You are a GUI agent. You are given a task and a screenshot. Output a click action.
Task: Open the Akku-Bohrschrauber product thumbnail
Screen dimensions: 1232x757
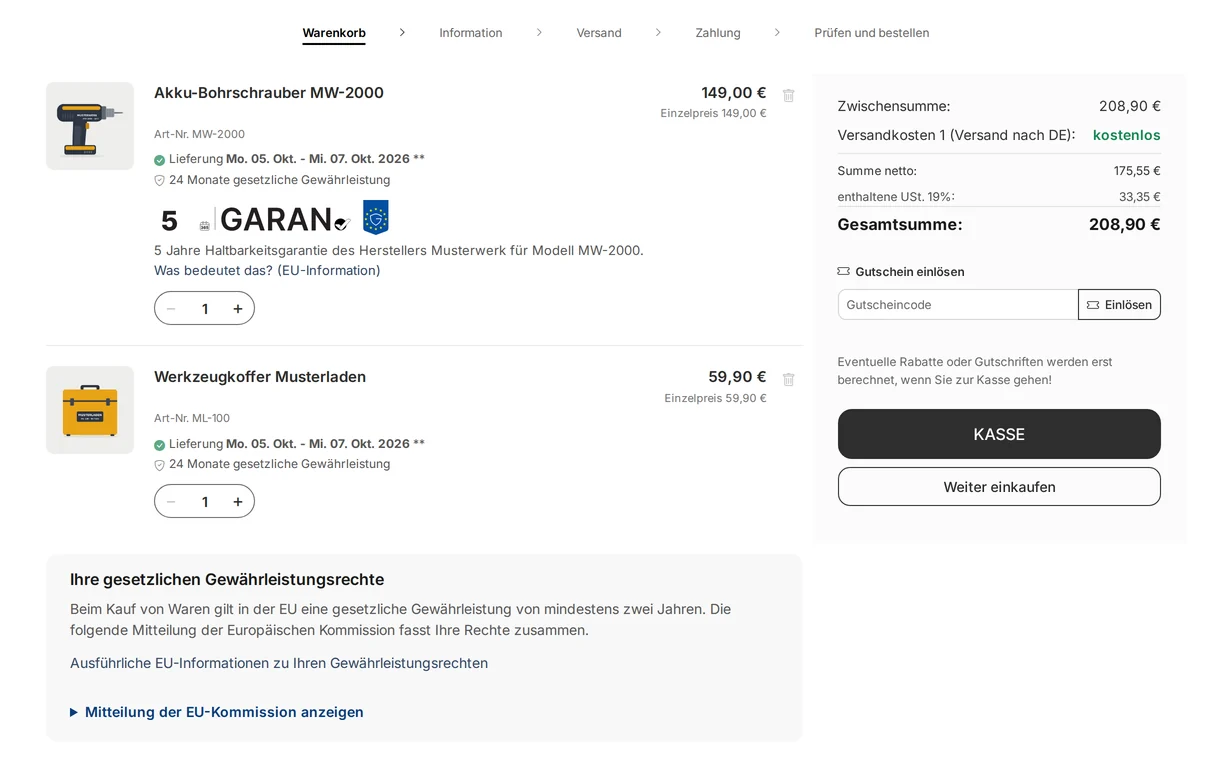(90, 126)
